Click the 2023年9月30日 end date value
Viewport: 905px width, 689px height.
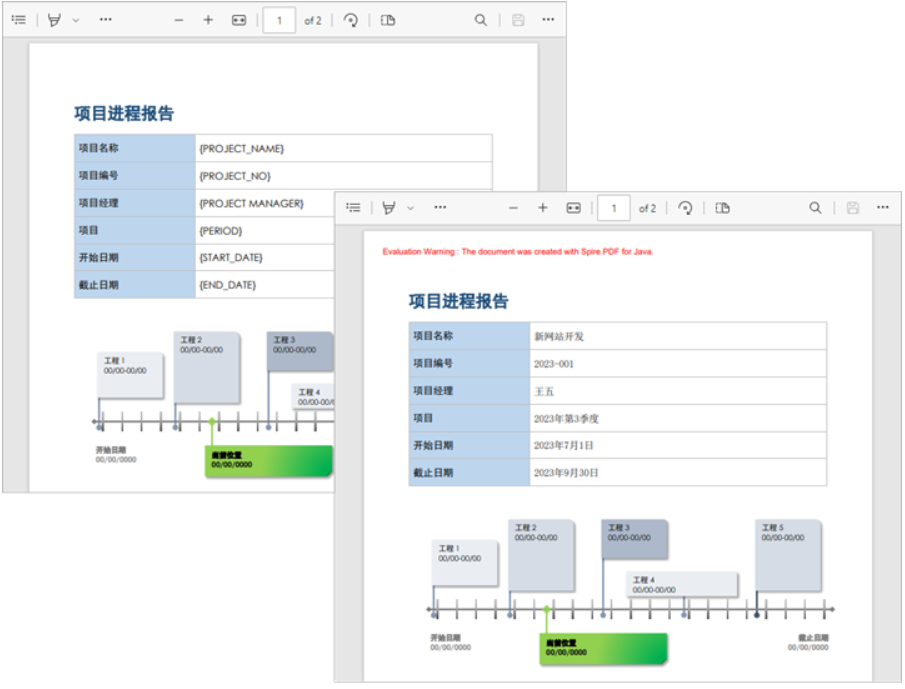[x=566, y=473]
